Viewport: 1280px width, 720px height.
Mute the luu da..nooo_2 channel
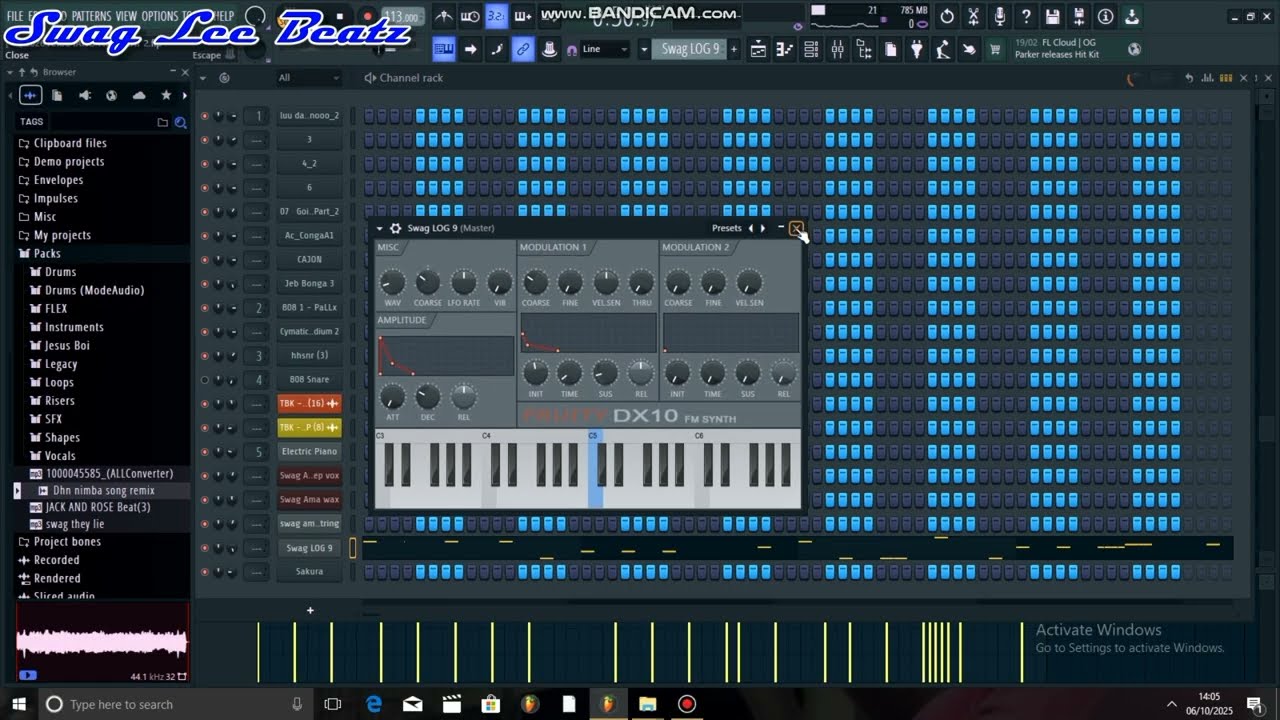click(x=205, y=116)
